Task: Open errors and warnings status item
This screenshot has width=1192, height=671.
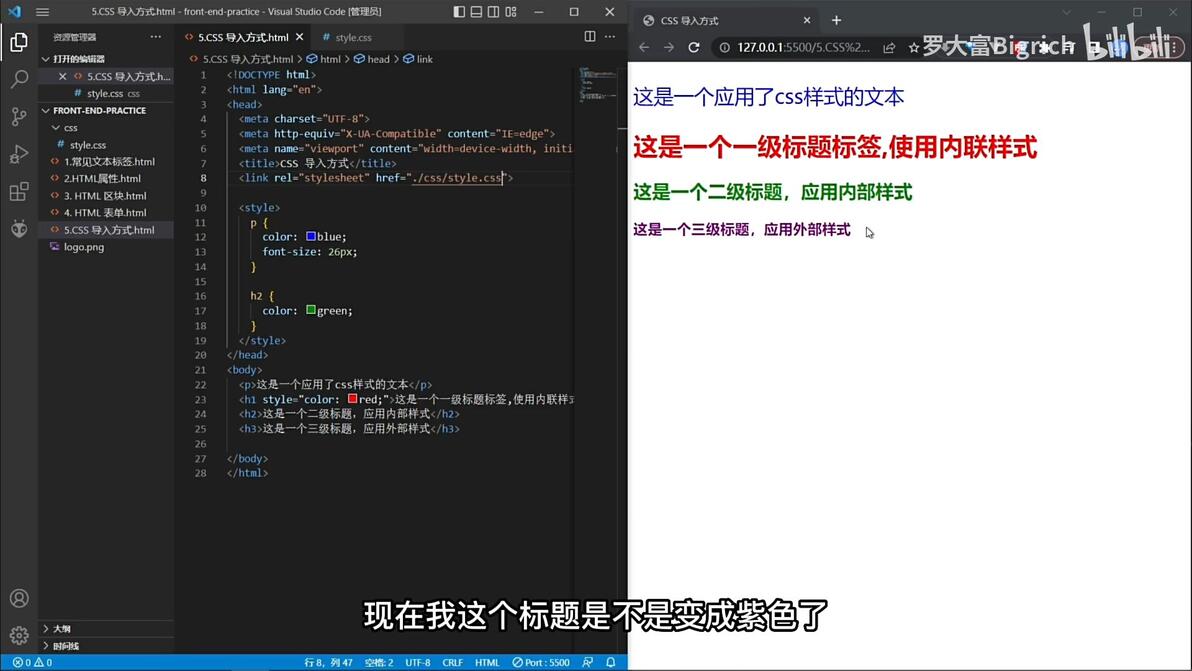Action: point(32,663)
